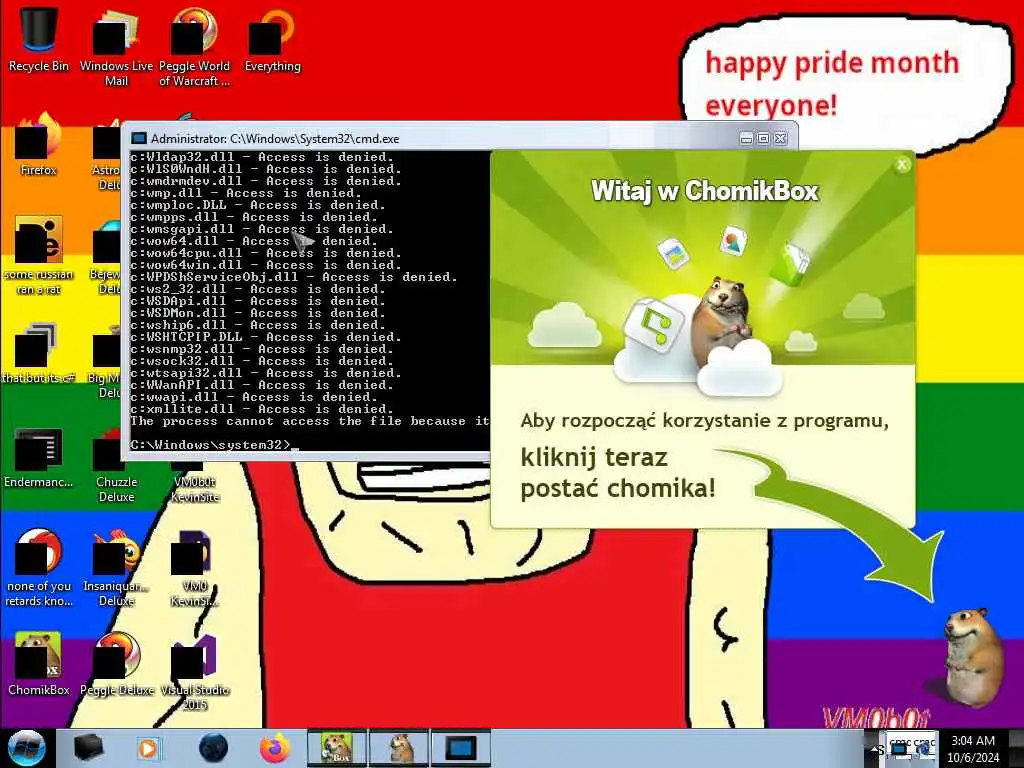Select the Firefox desktop shortcut
Image resolution: width=1024 pixels, height=768 pixels.
39,145
